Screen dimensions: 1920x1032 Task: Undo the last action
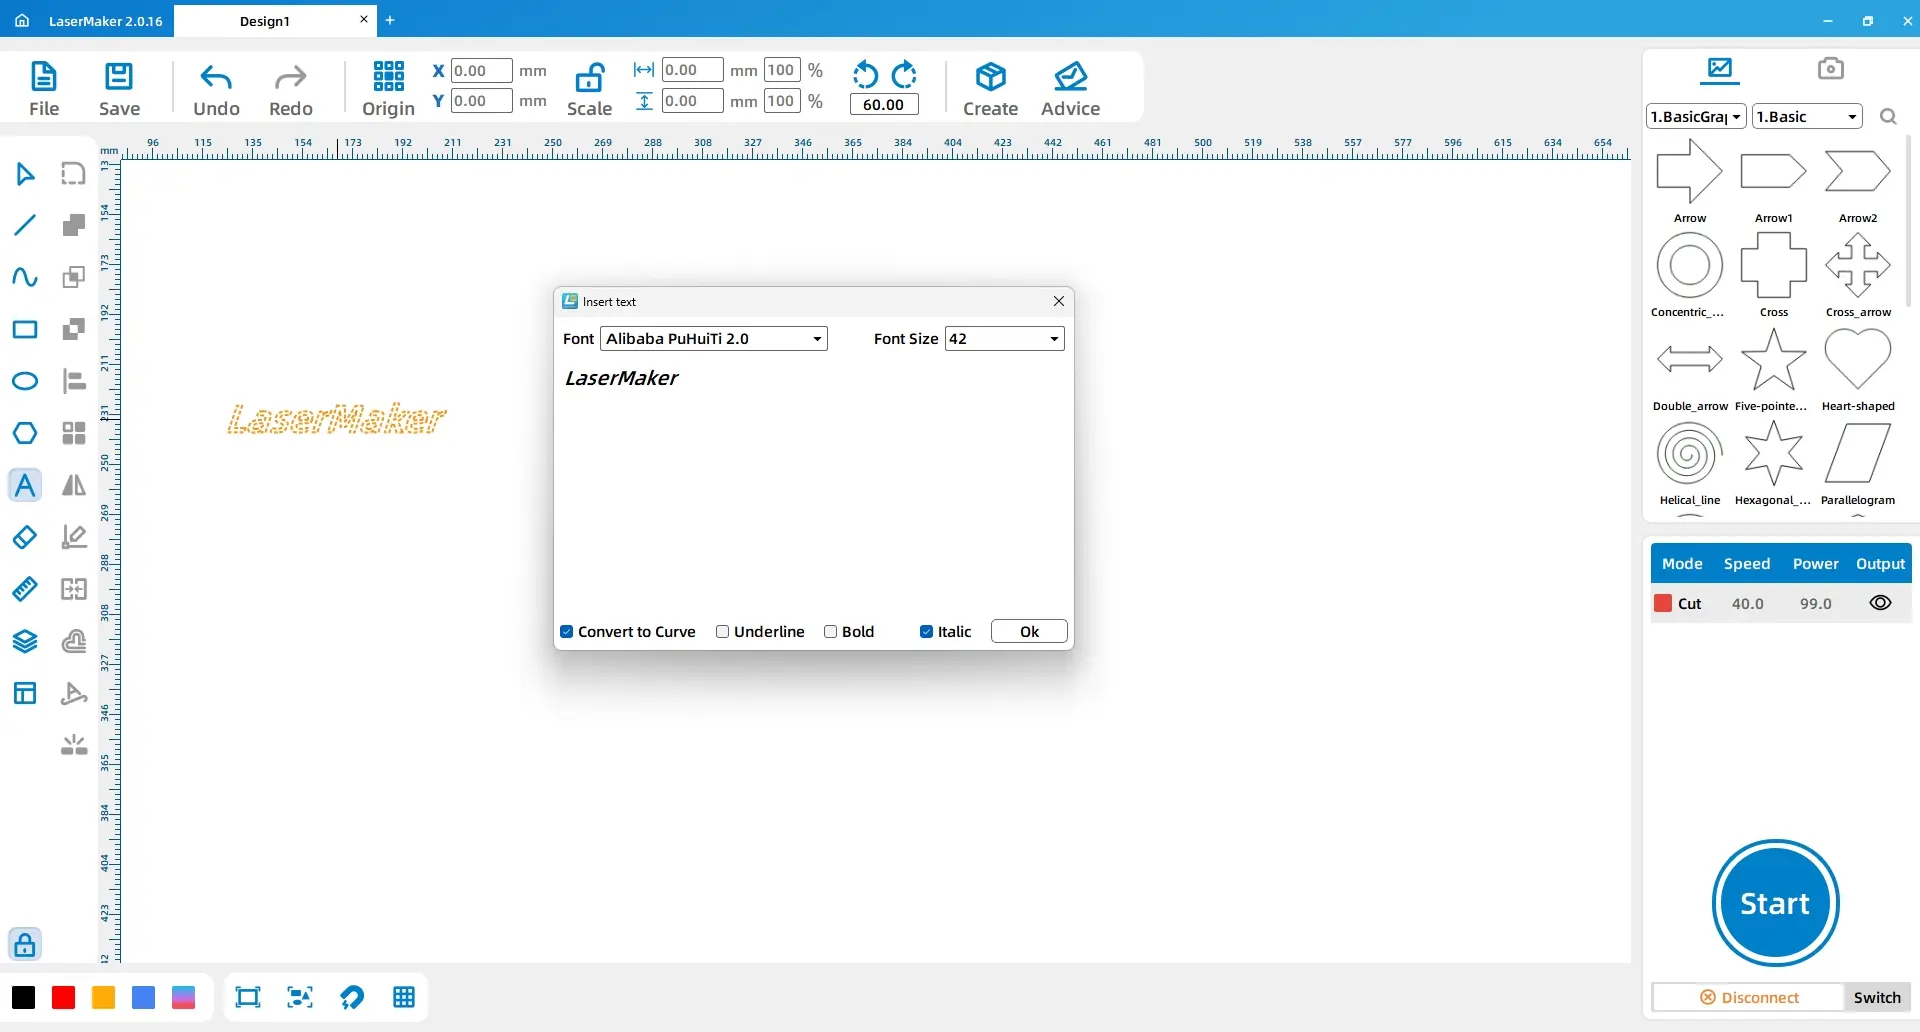tap(216, 89)
